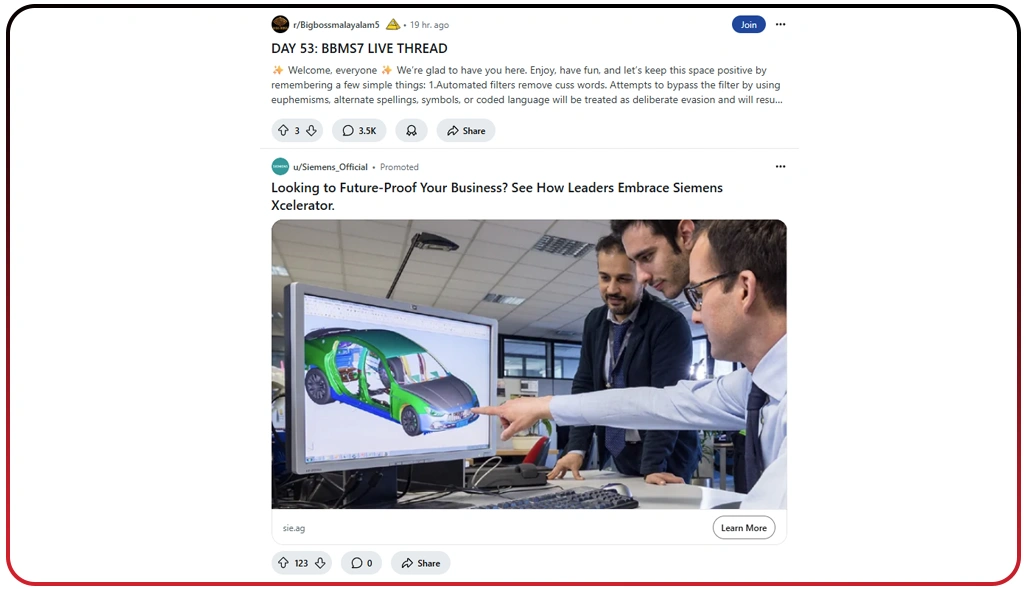Click the Siemens car design ad image
The image size is (1026, 589).
[529, 364]
